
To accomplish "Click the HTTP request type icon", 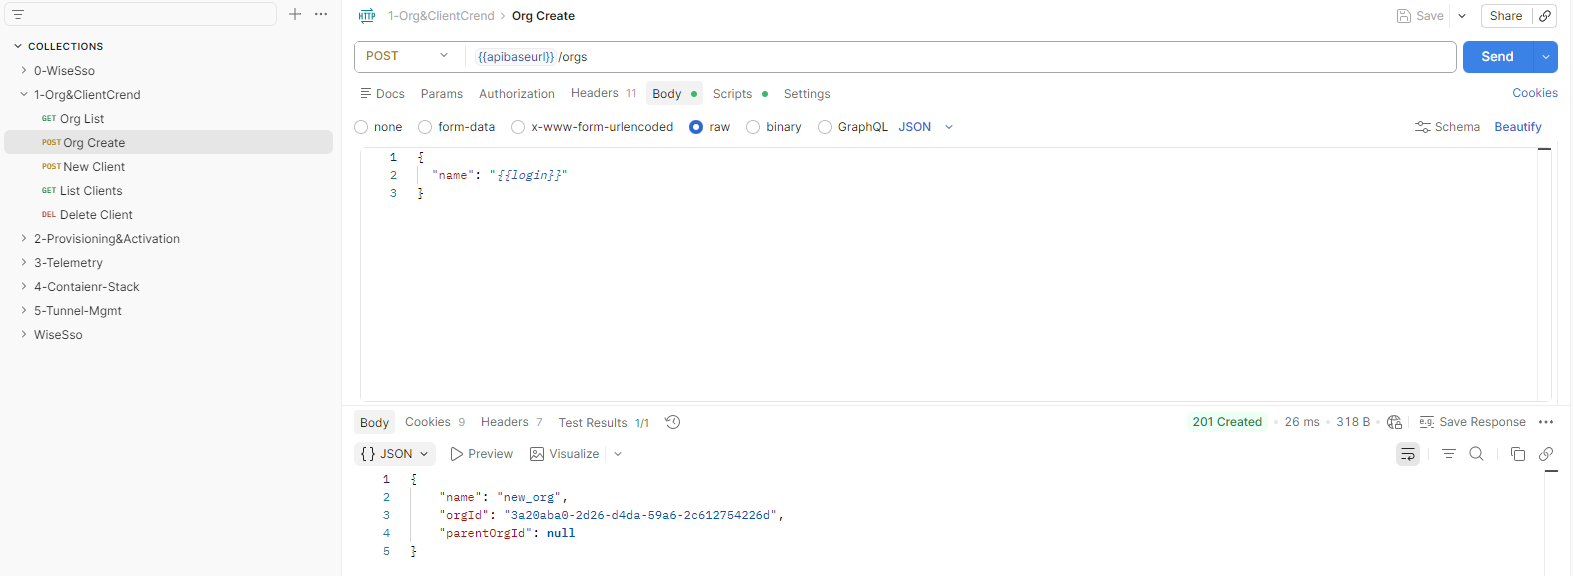I will (x=367, y=16).
